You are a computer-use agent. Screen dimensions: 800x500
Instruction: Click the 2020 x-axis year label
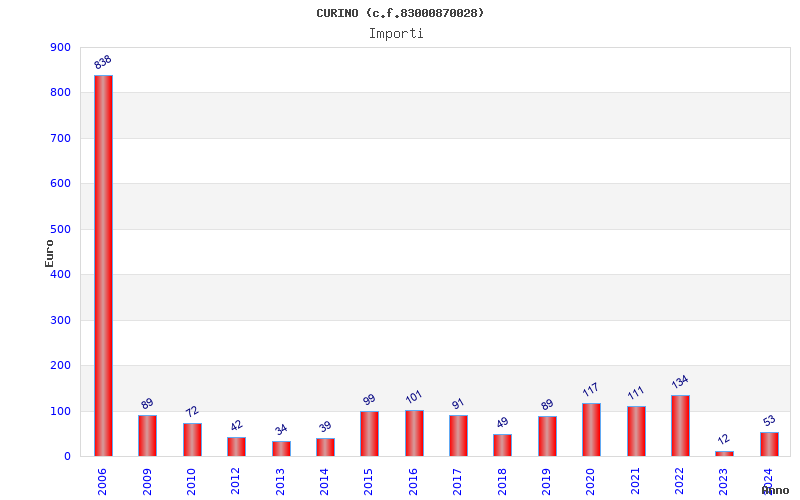coord(590,482)
